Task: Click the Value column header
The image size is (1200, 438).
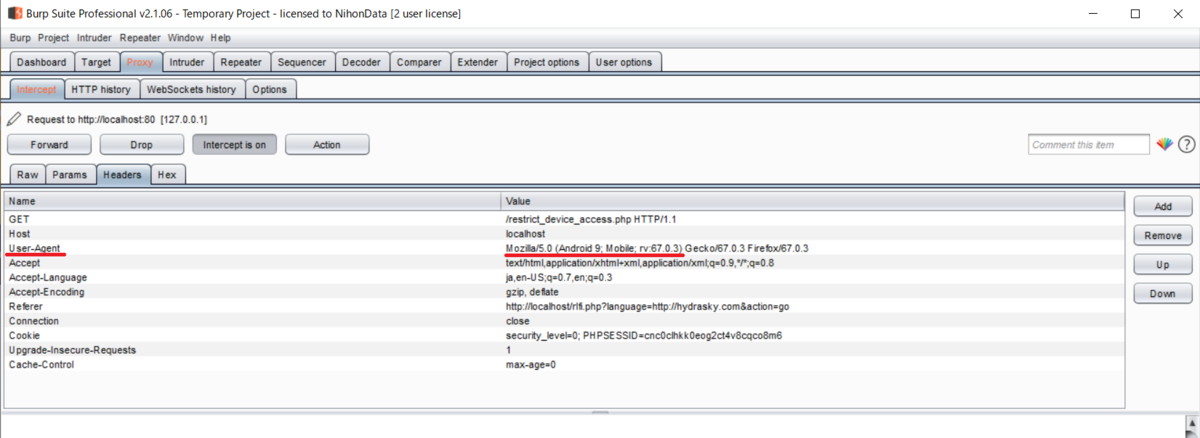Action: pyautogui.click(x=812, y=201)
